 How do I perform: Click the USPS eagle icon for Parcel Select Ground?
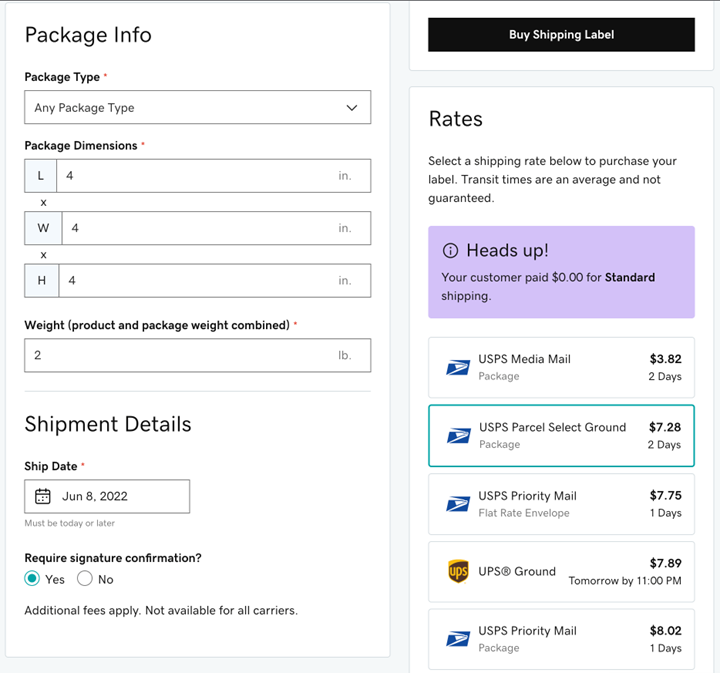[x=459, y=435]
